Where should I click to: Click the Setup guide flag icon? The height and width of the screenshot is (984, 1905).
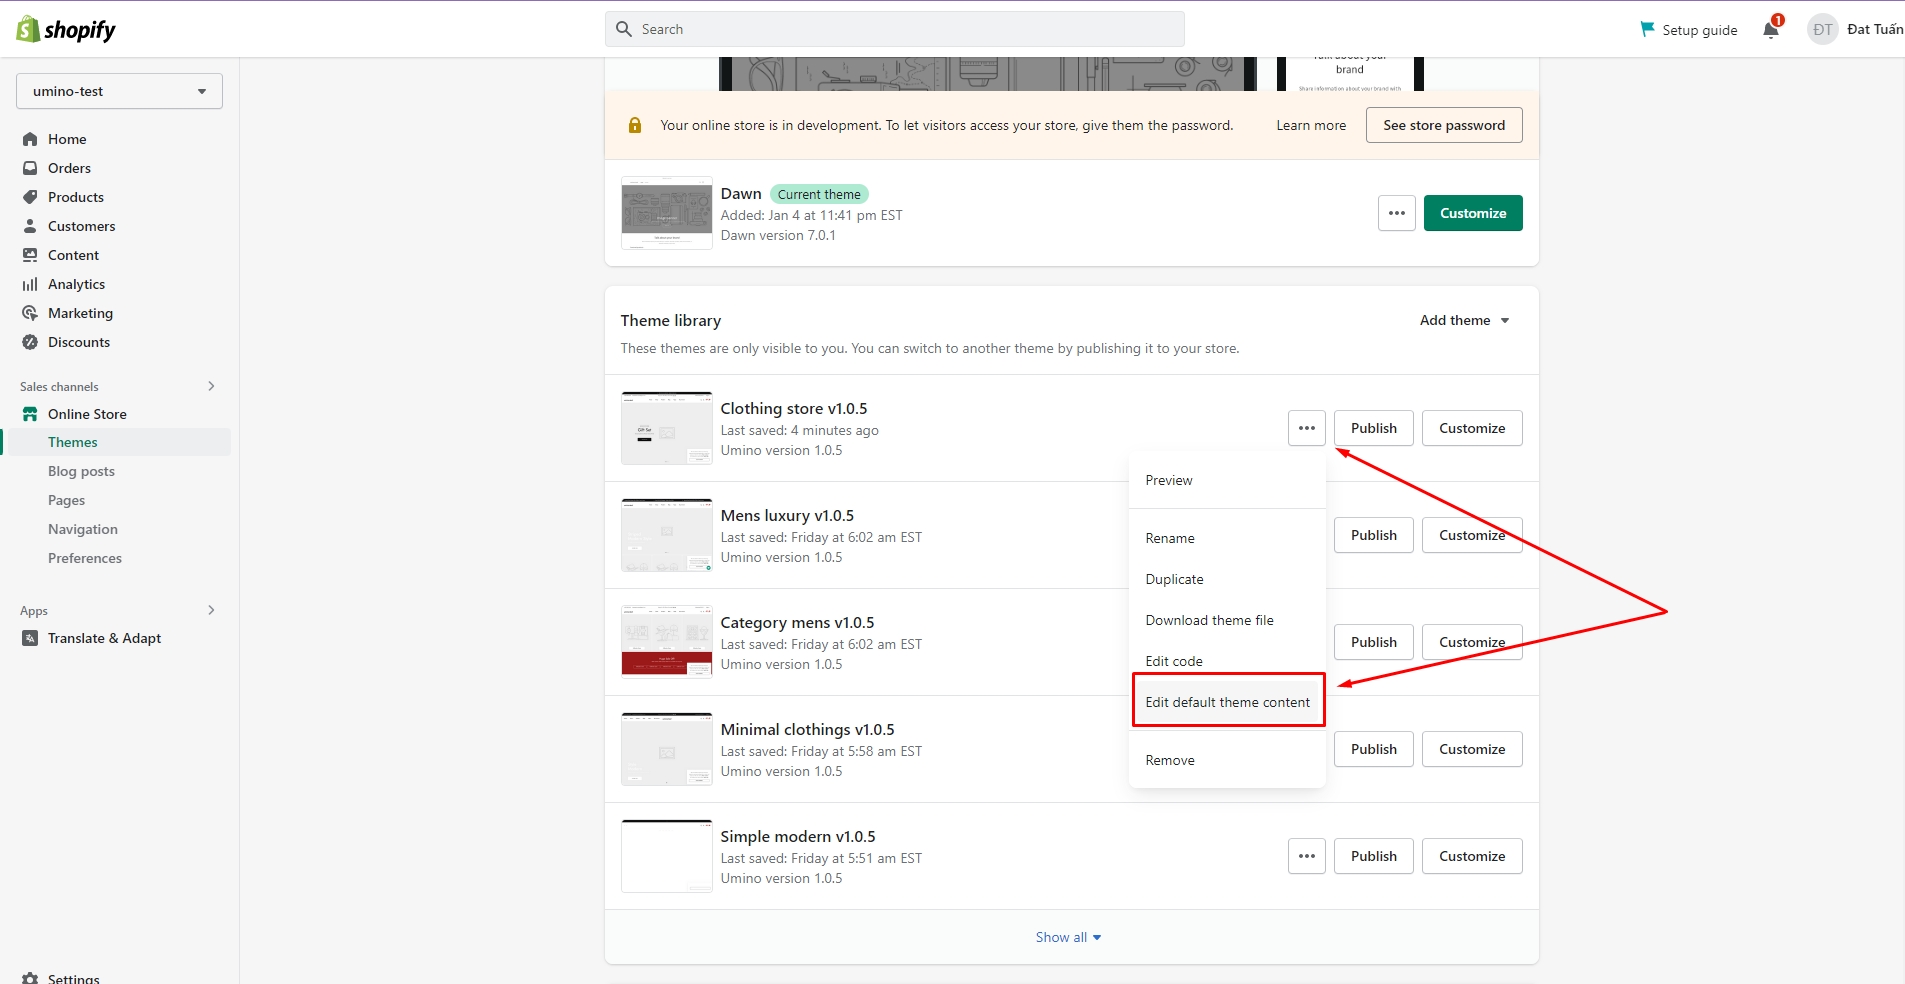click(x=1647, y=30)
